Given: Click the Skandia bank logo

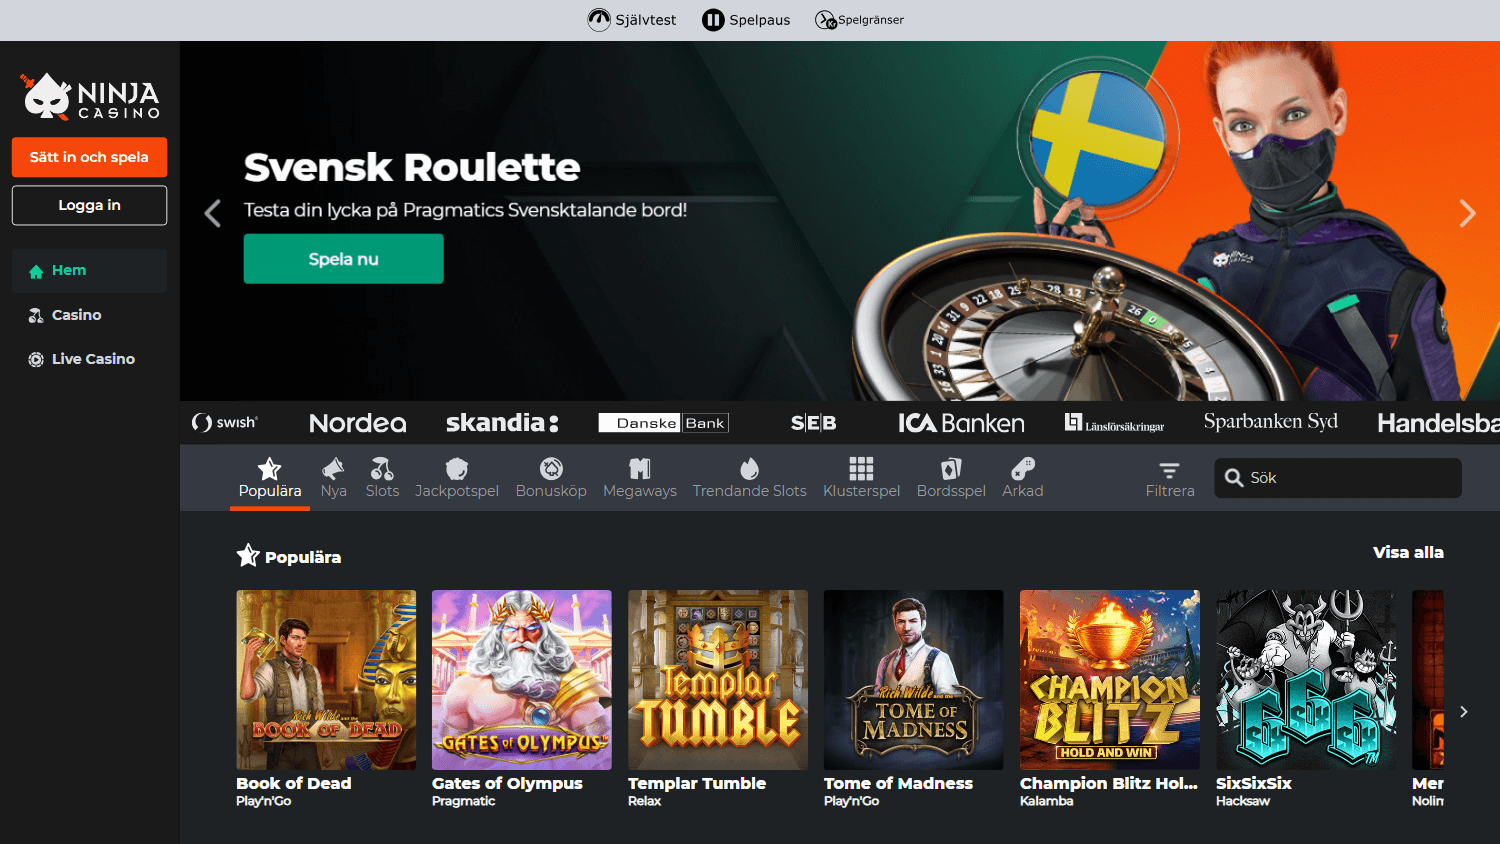Looking at the screenshot, I should click(x=502, y=423).
